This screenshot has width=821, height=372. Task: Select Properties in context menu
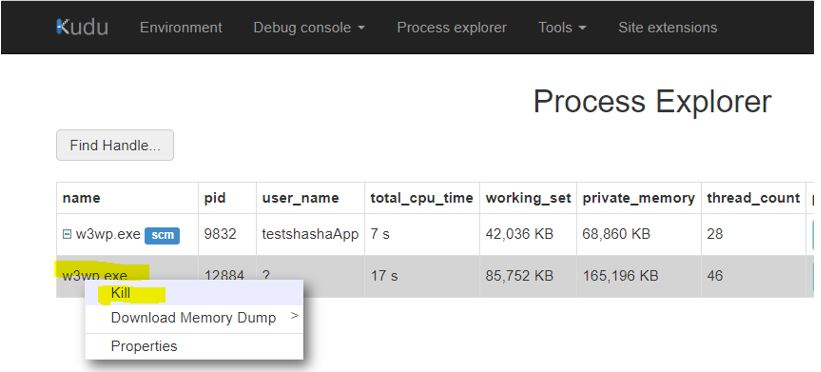194,346
